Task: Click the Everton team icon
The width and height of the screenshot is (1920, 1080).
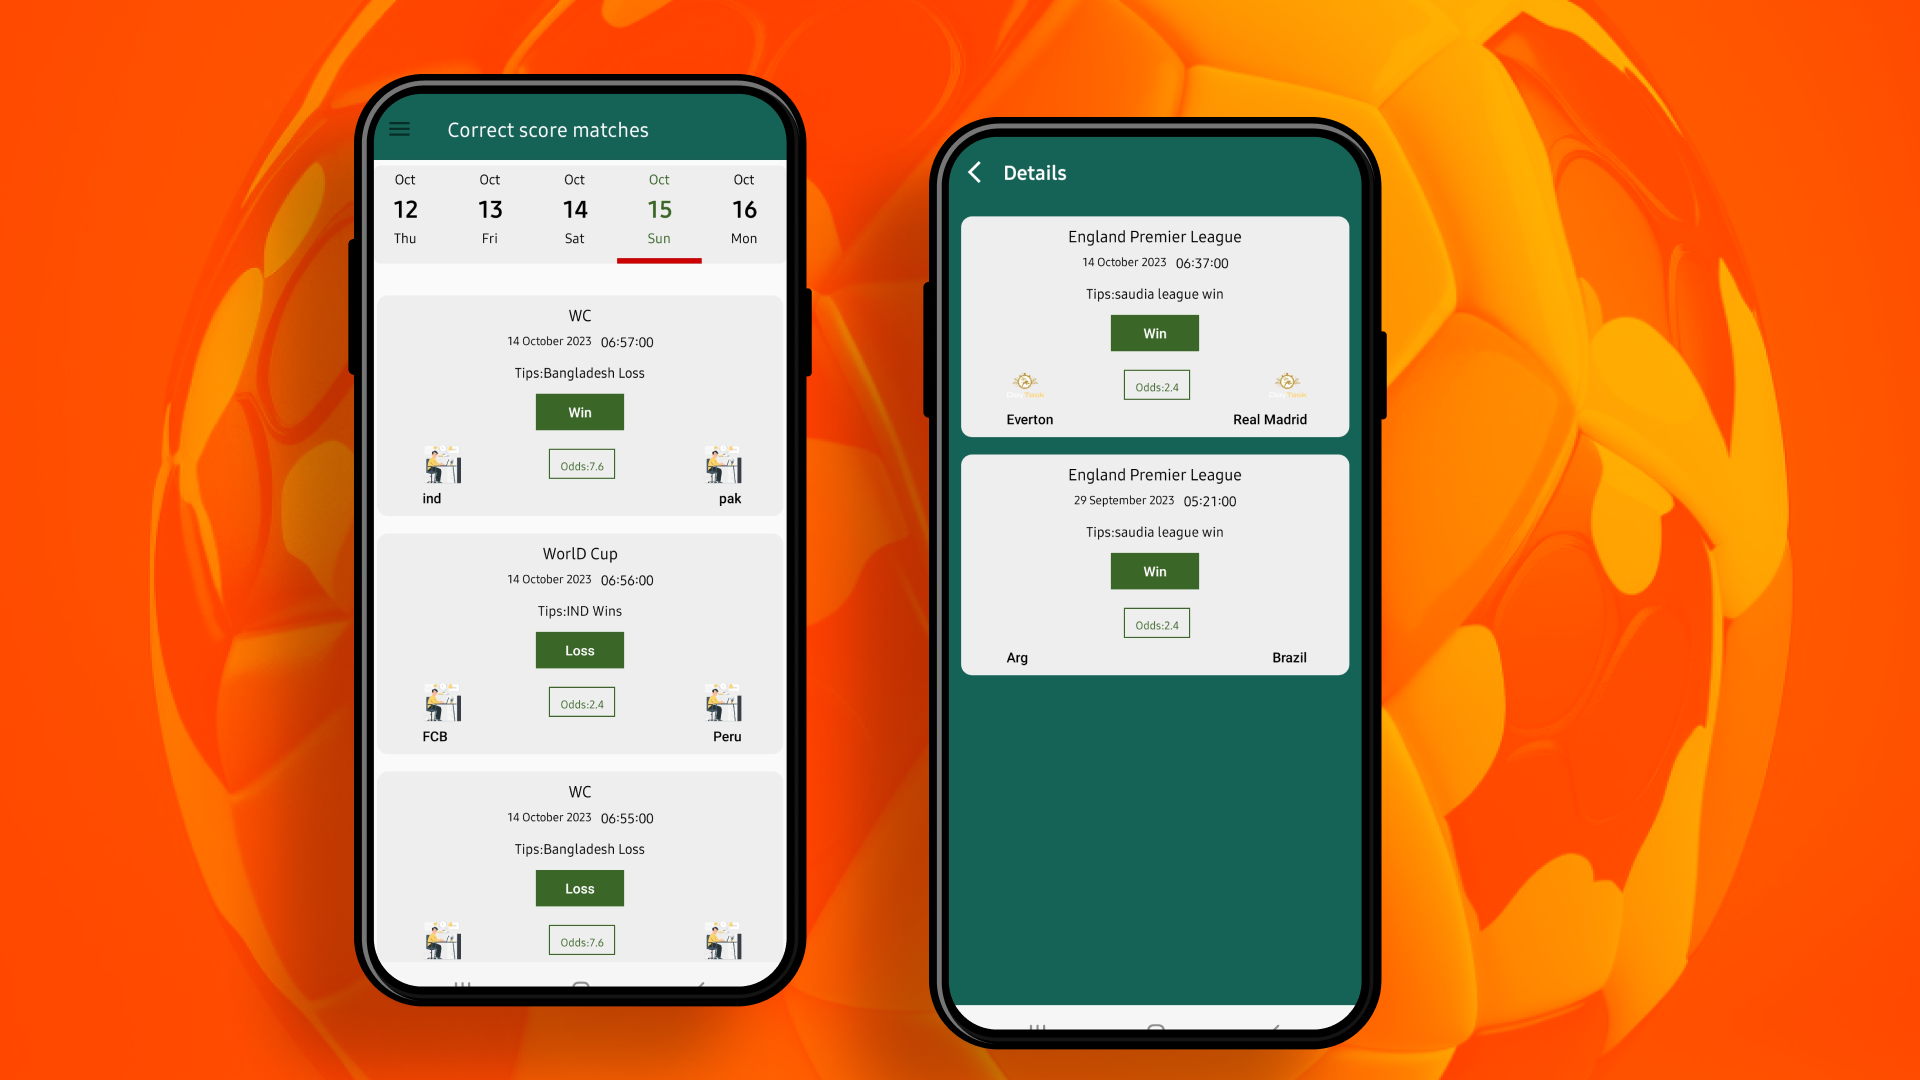Action: 1027,384
